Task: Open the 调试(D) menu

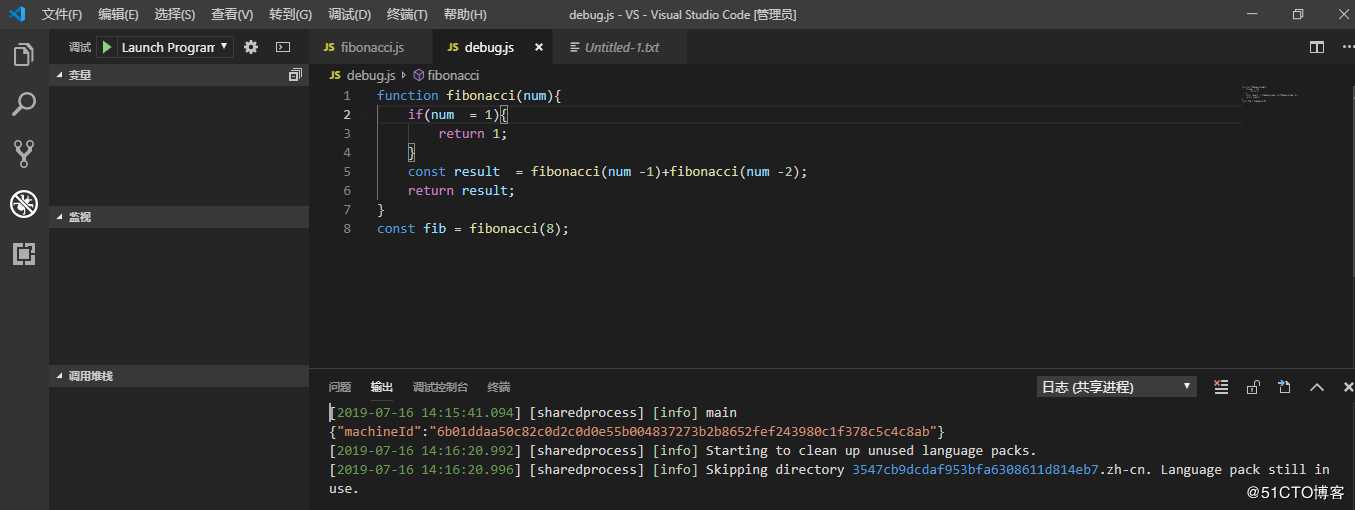Action: coord(350,15)
